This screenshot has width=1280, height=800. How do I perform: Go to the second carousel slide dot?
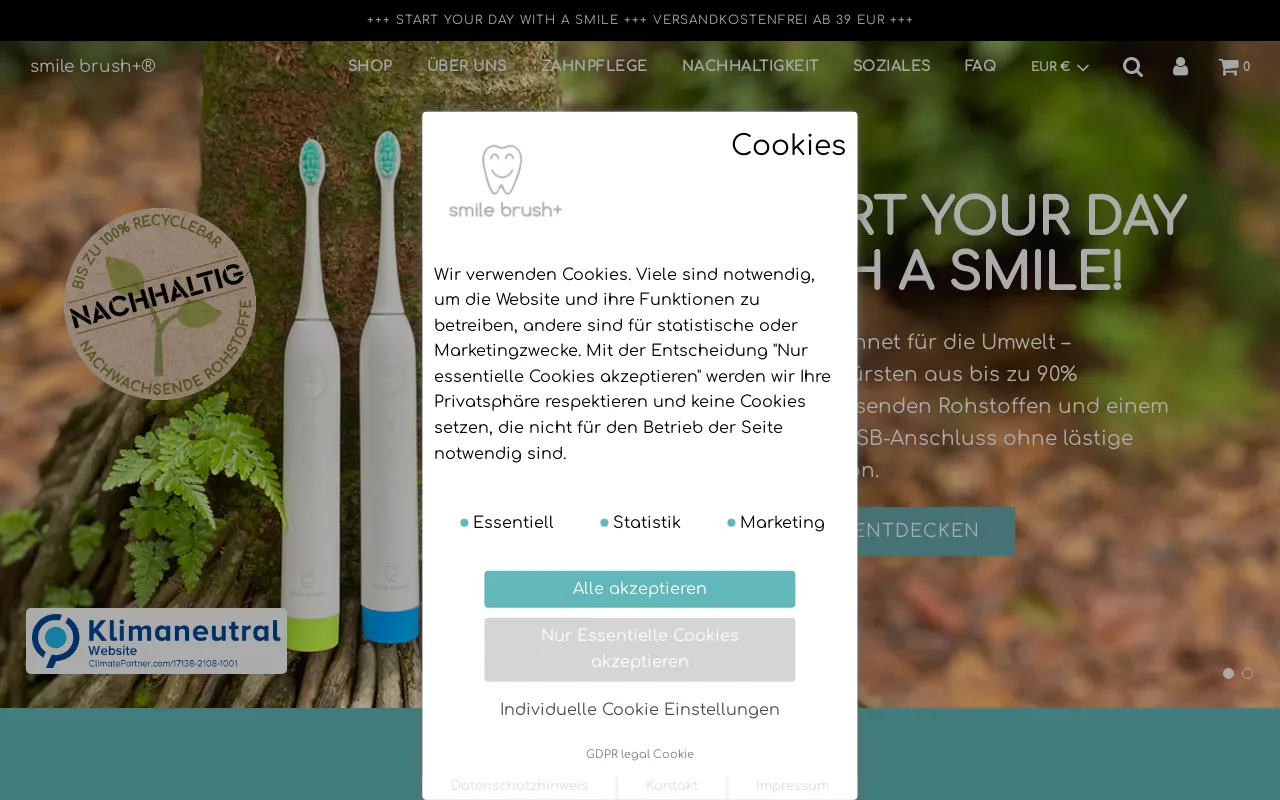(1247, 674)
